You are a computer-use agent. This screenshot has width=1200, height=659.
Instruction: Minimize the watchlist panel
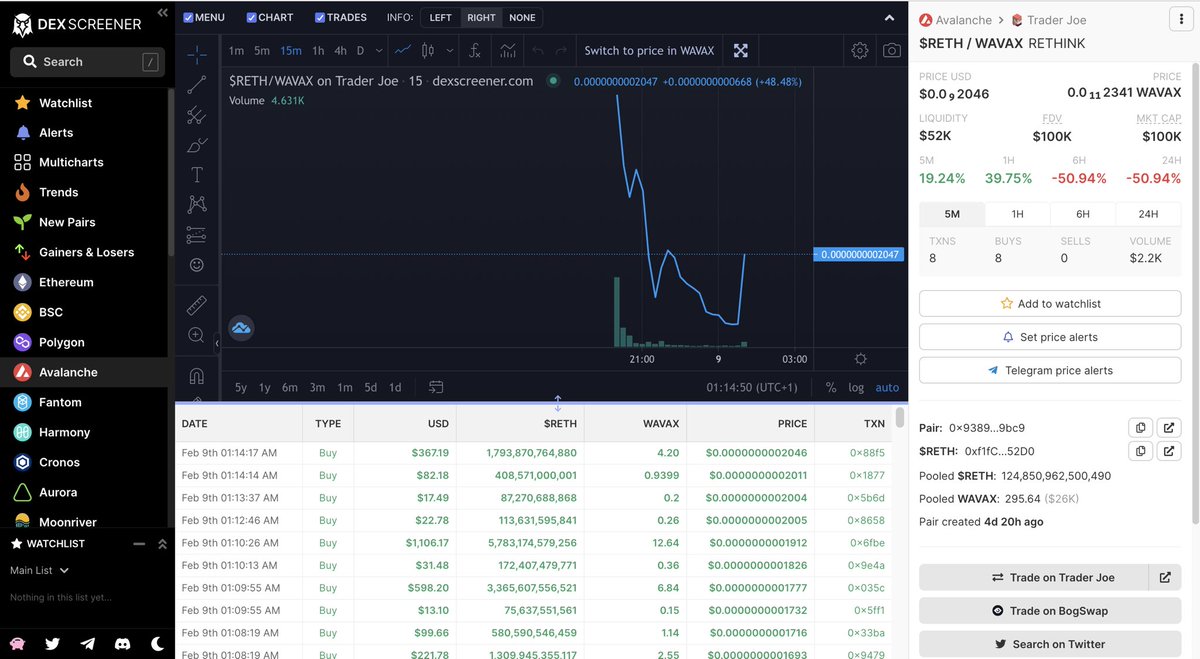pyautogui.click(x=140, y=544)
